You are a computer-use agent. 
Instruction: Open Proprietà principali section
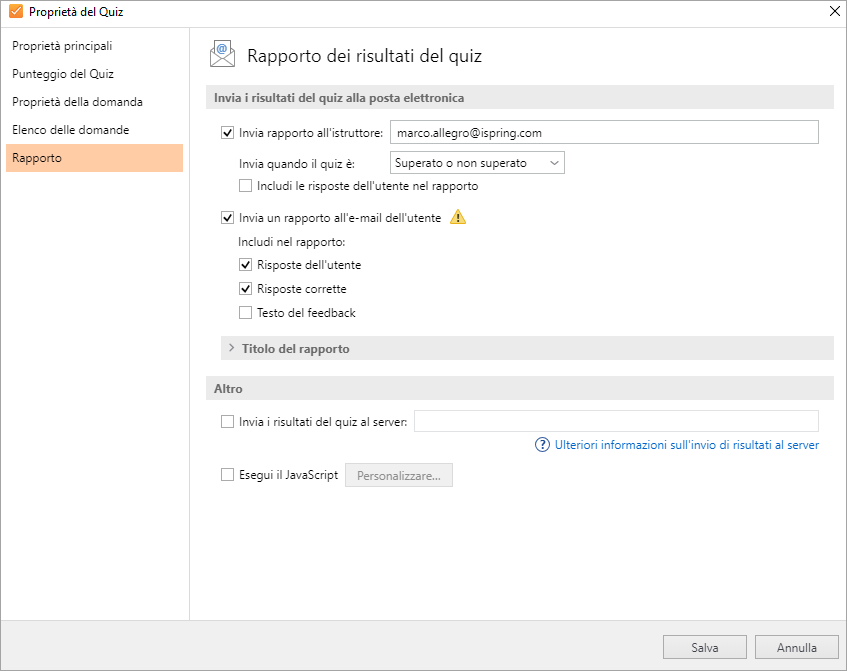[62, 46]
